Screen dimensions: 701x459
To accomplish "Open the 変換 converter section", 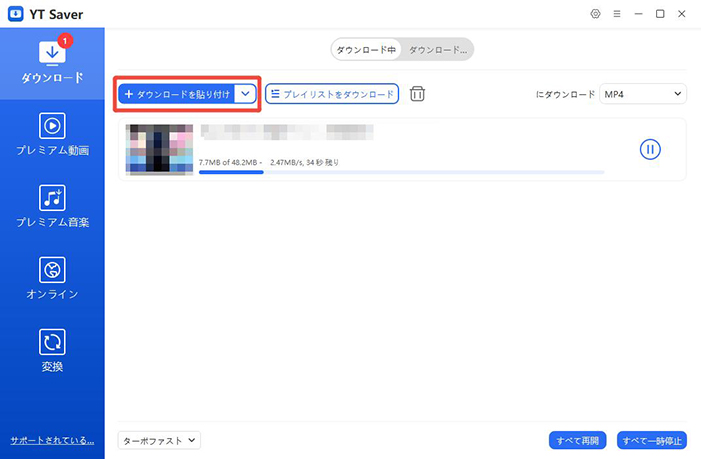I will point(52,351).
